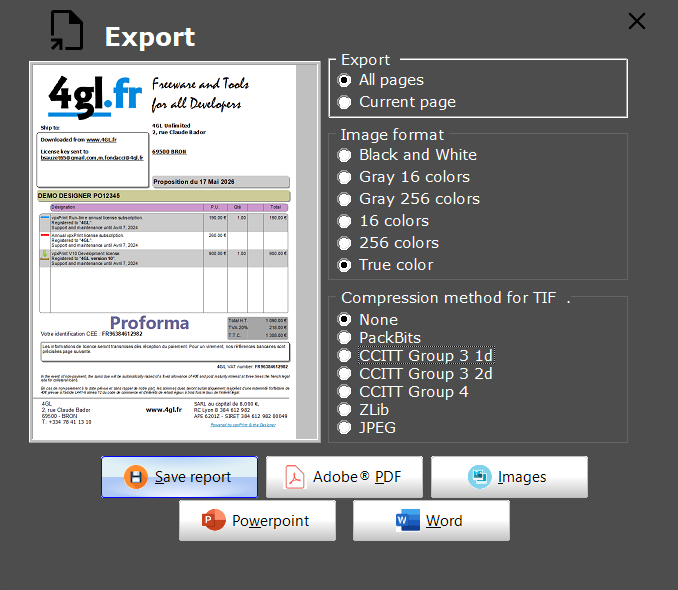
Task: Export report to Word
Action: [431, 521]
